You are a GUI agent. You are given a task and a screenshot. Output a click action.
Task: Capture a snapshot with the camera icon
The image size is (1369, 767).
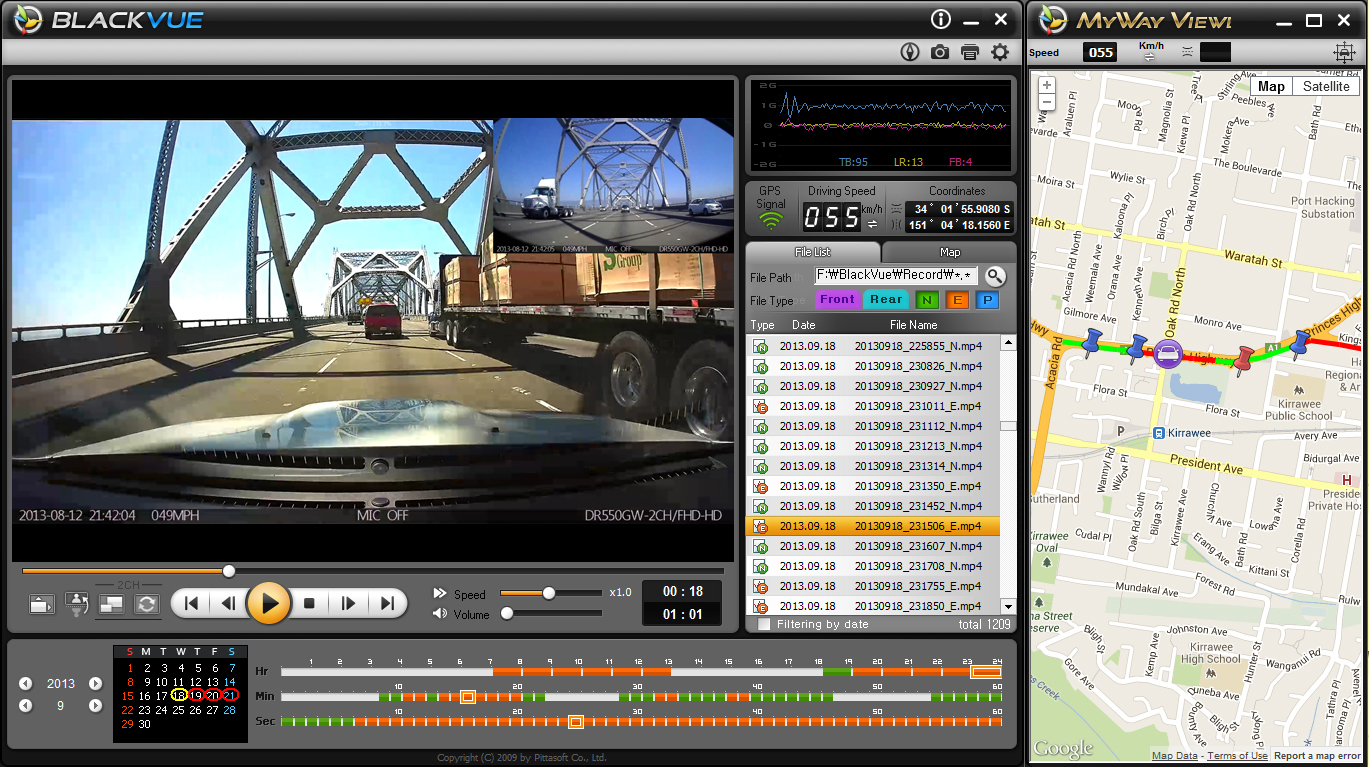939,52
